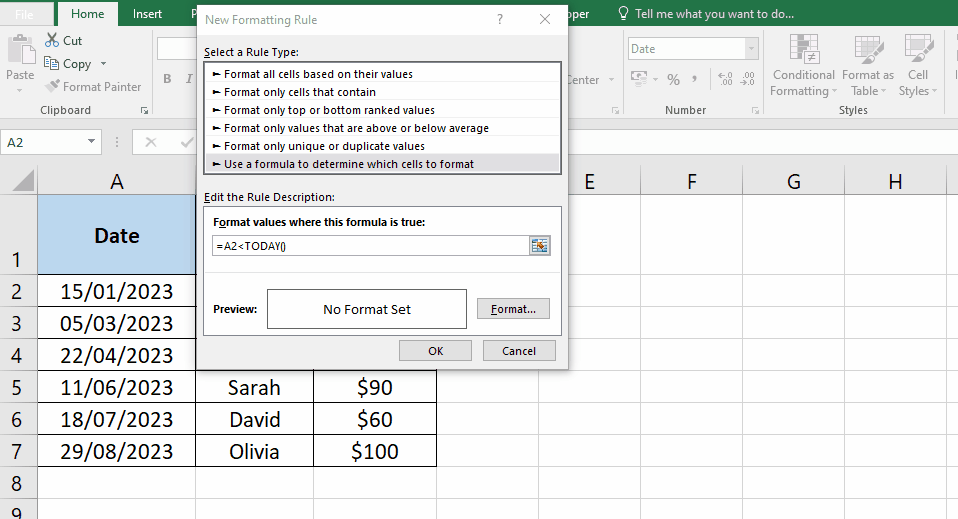Click the 'No Format Set' preview box
Screen dimensions: 958x519
pos(367,309)
